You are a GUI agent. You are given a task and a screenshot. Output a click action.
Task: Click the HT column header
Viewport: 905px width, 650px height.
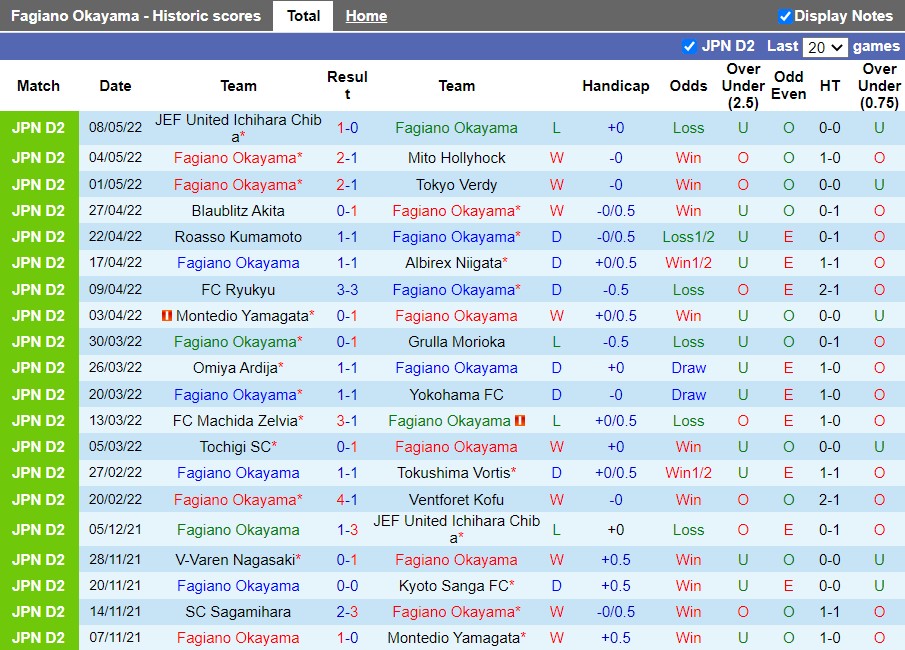point(829,86)
